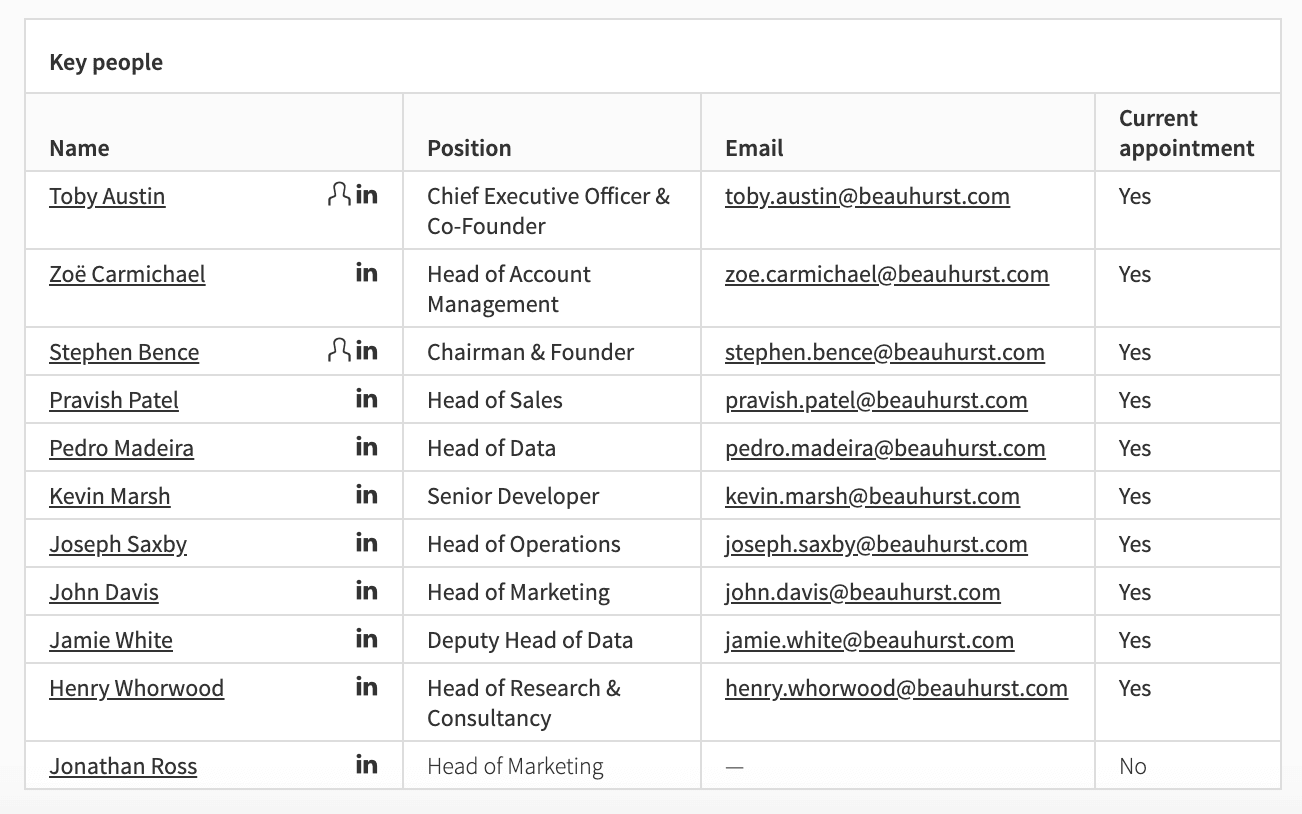Screen dimensions: 1302x814
Task: Click the person profile icon beside Stephen Bence
Action: coord(340,351)
